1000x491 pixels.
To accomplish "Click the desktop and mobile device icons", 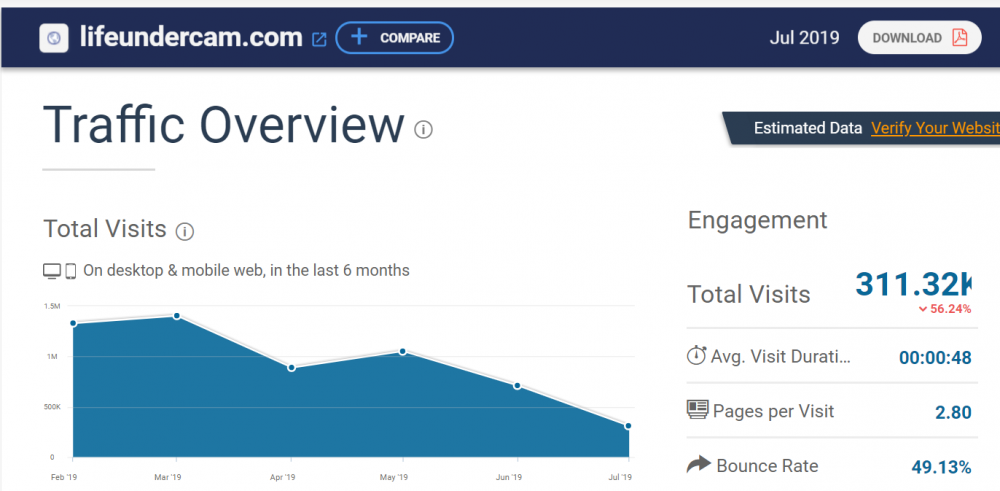I will click(60, 271).
